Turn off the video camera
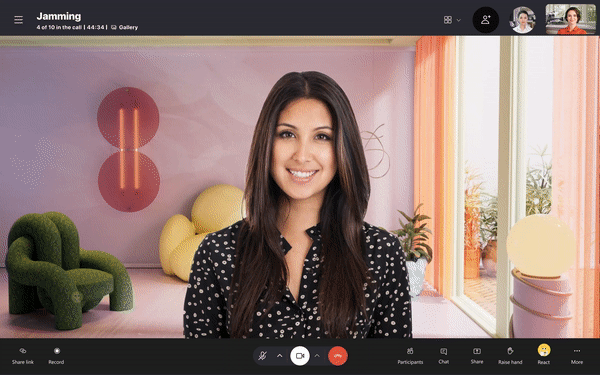Screen dimensions: 600x375 click(x=300, y=356)
